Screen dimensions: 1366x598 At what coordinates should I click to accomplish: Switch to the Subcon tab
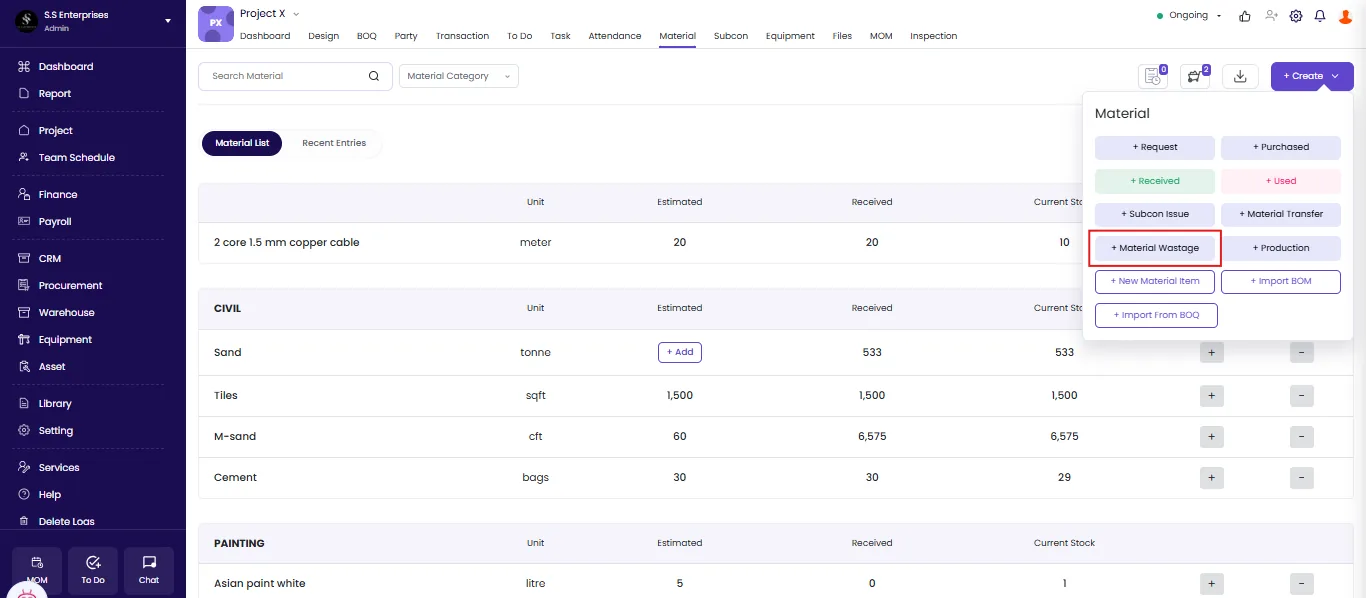point(731,36)
